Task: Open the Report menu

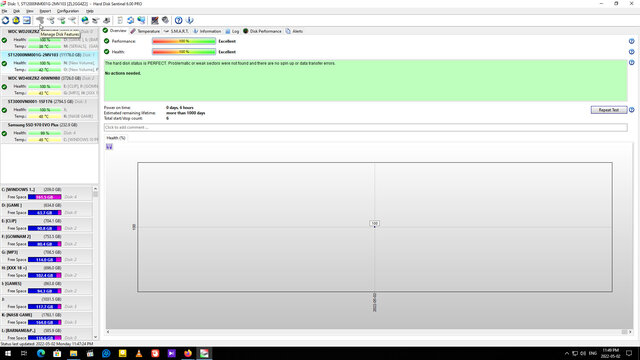Action: point(45,11)
